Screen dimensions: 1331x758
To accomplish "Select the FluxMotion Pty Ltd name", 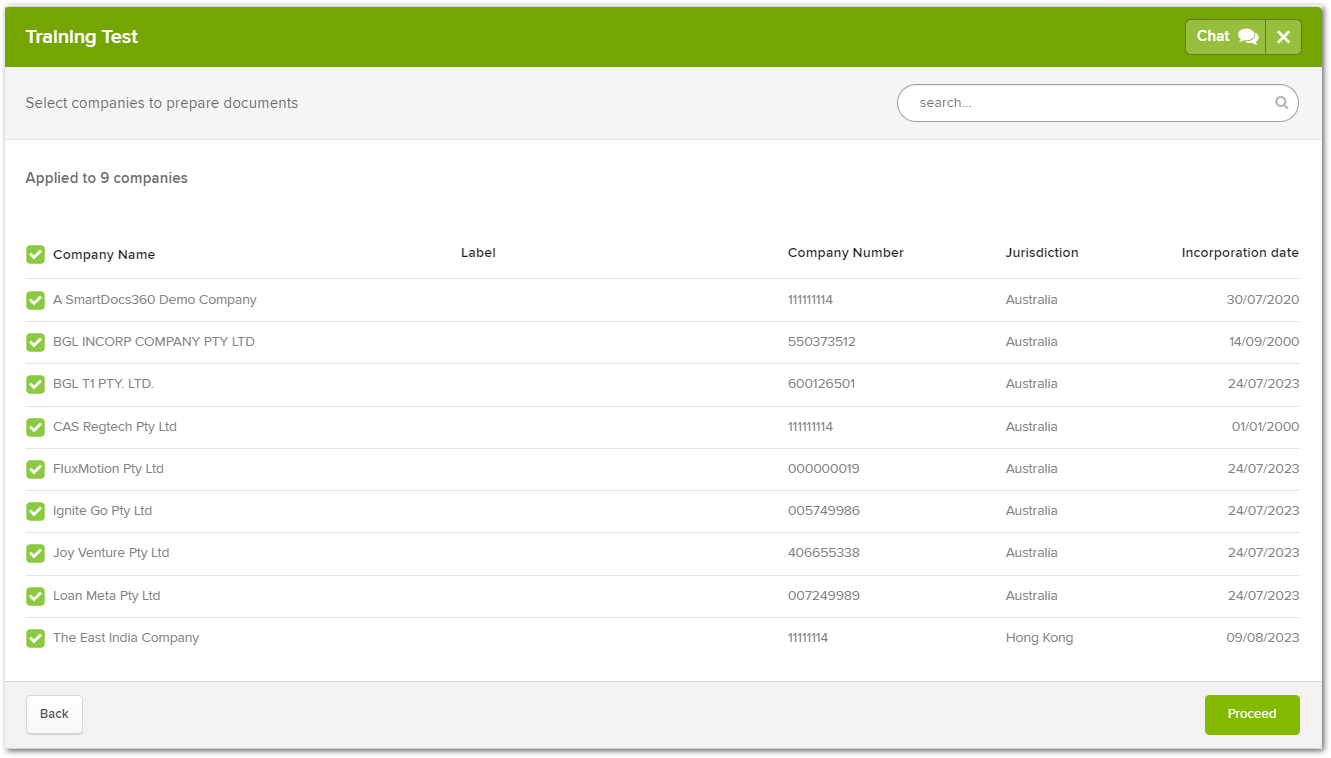I will pyautogui.click(x=108, y=469).
